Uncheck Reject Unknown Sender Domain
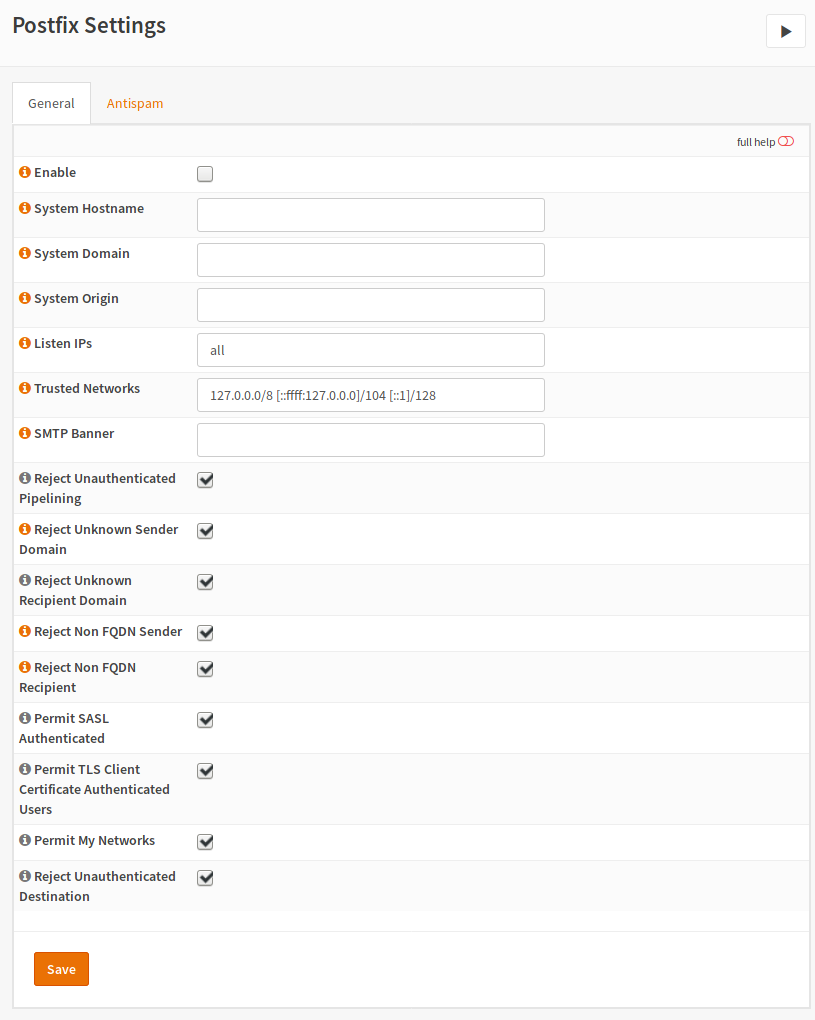Screen dimensions: 815x1020 205,531
